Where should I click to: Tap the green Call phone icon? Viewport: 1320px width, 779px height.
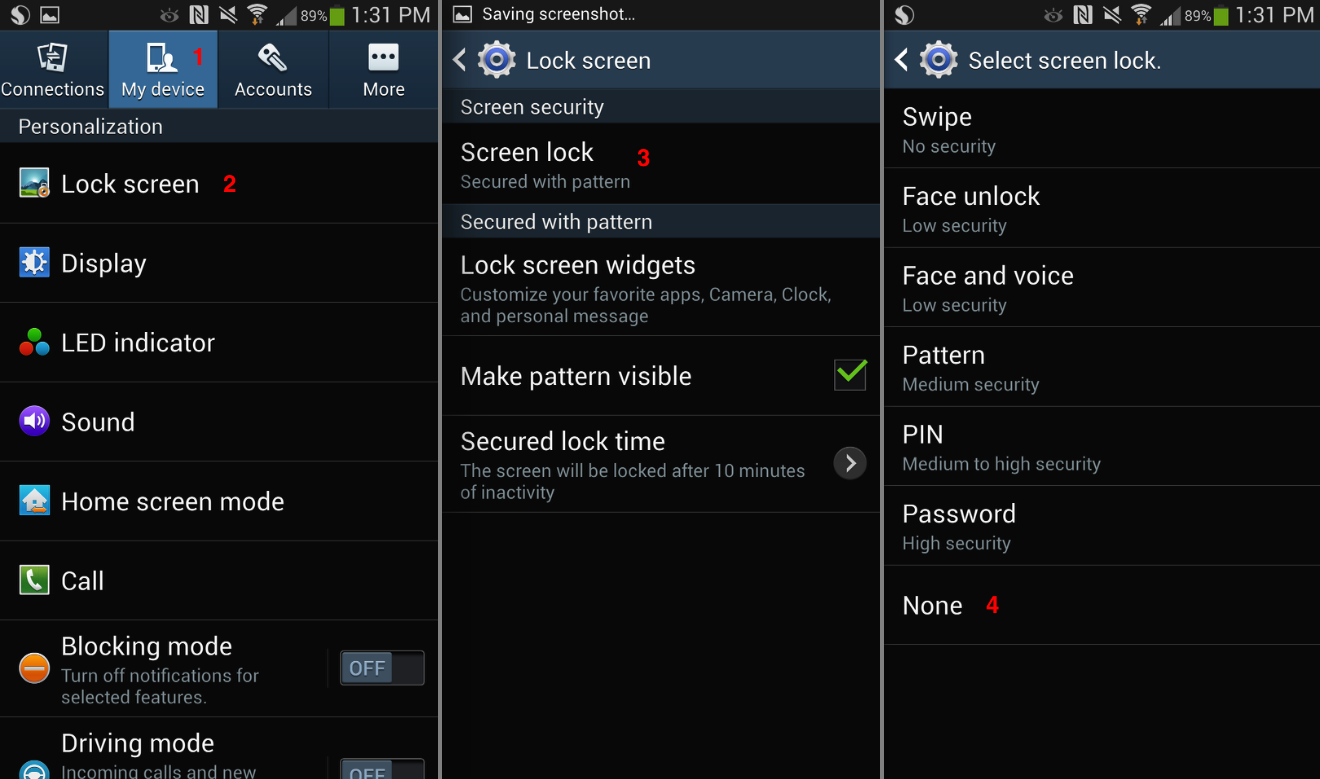click(x=34, y=580)
